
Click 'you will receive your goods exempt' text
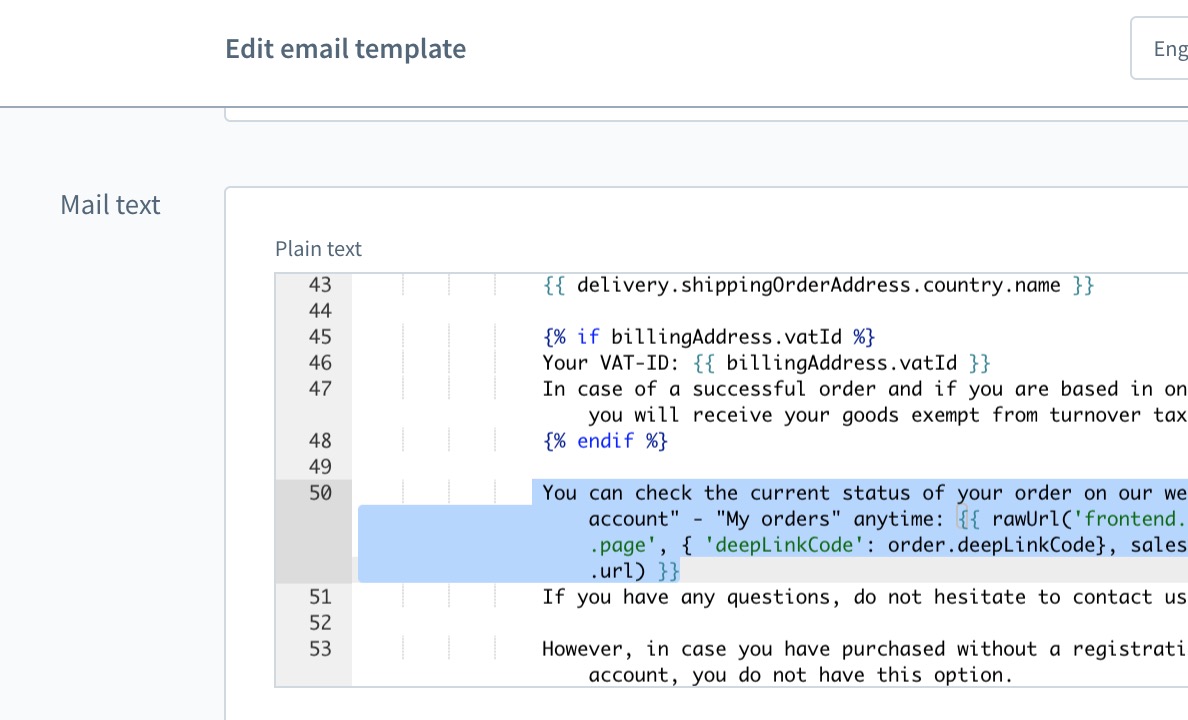887,415
